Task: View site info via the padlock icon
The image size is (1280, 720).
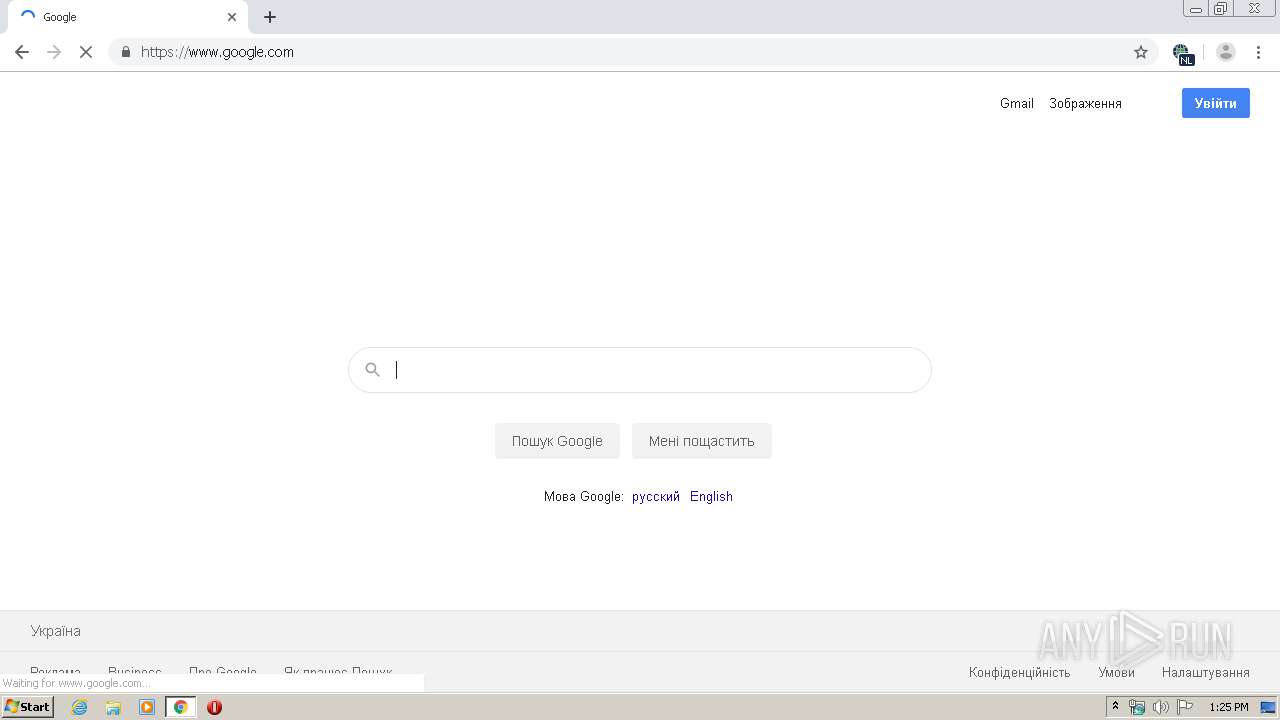Action: [x=126, y=52]
